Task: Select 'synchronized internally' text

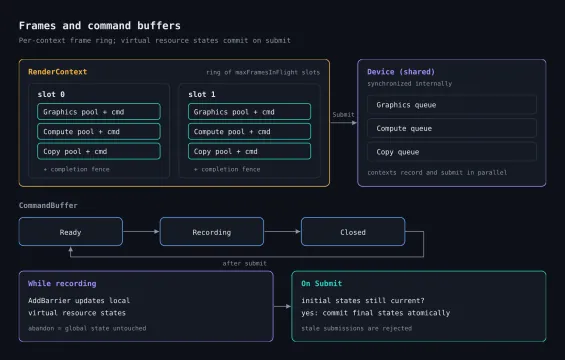Action: tap(410, 84)
